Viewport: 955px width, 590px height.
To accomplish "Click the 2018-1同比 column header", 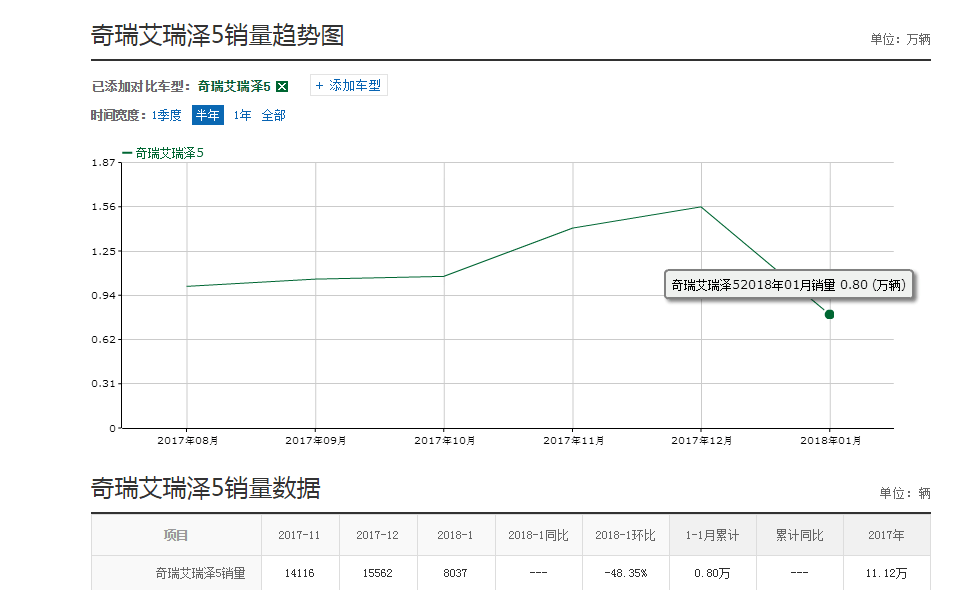I will [x=538, y=535].
